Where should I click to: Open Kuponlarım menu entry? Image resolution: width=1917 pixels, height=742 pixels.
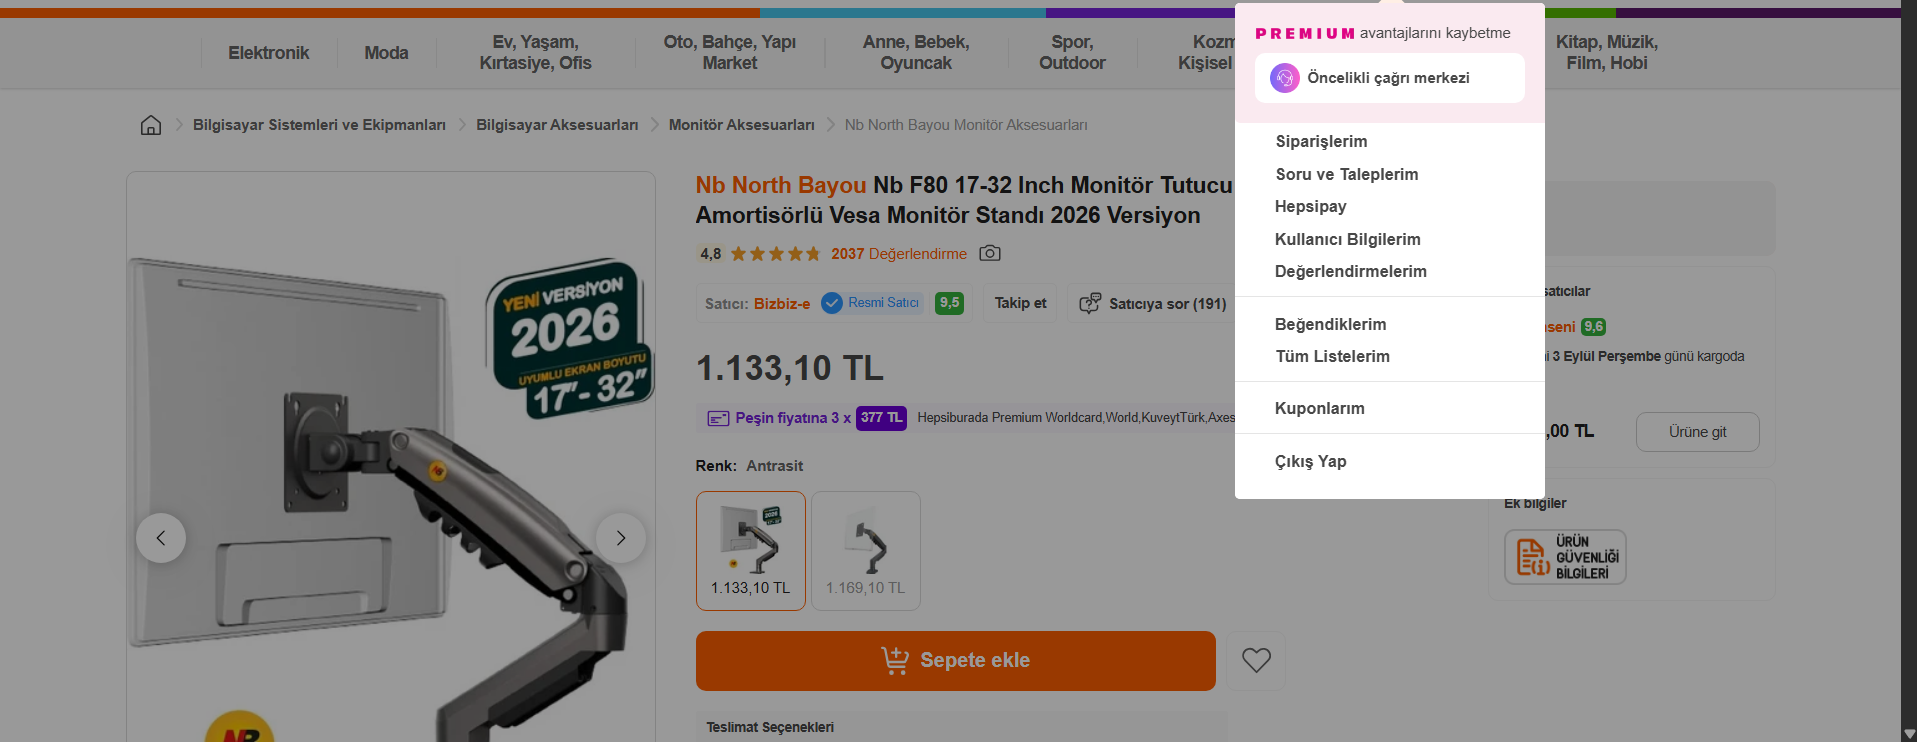(1319, 408)
